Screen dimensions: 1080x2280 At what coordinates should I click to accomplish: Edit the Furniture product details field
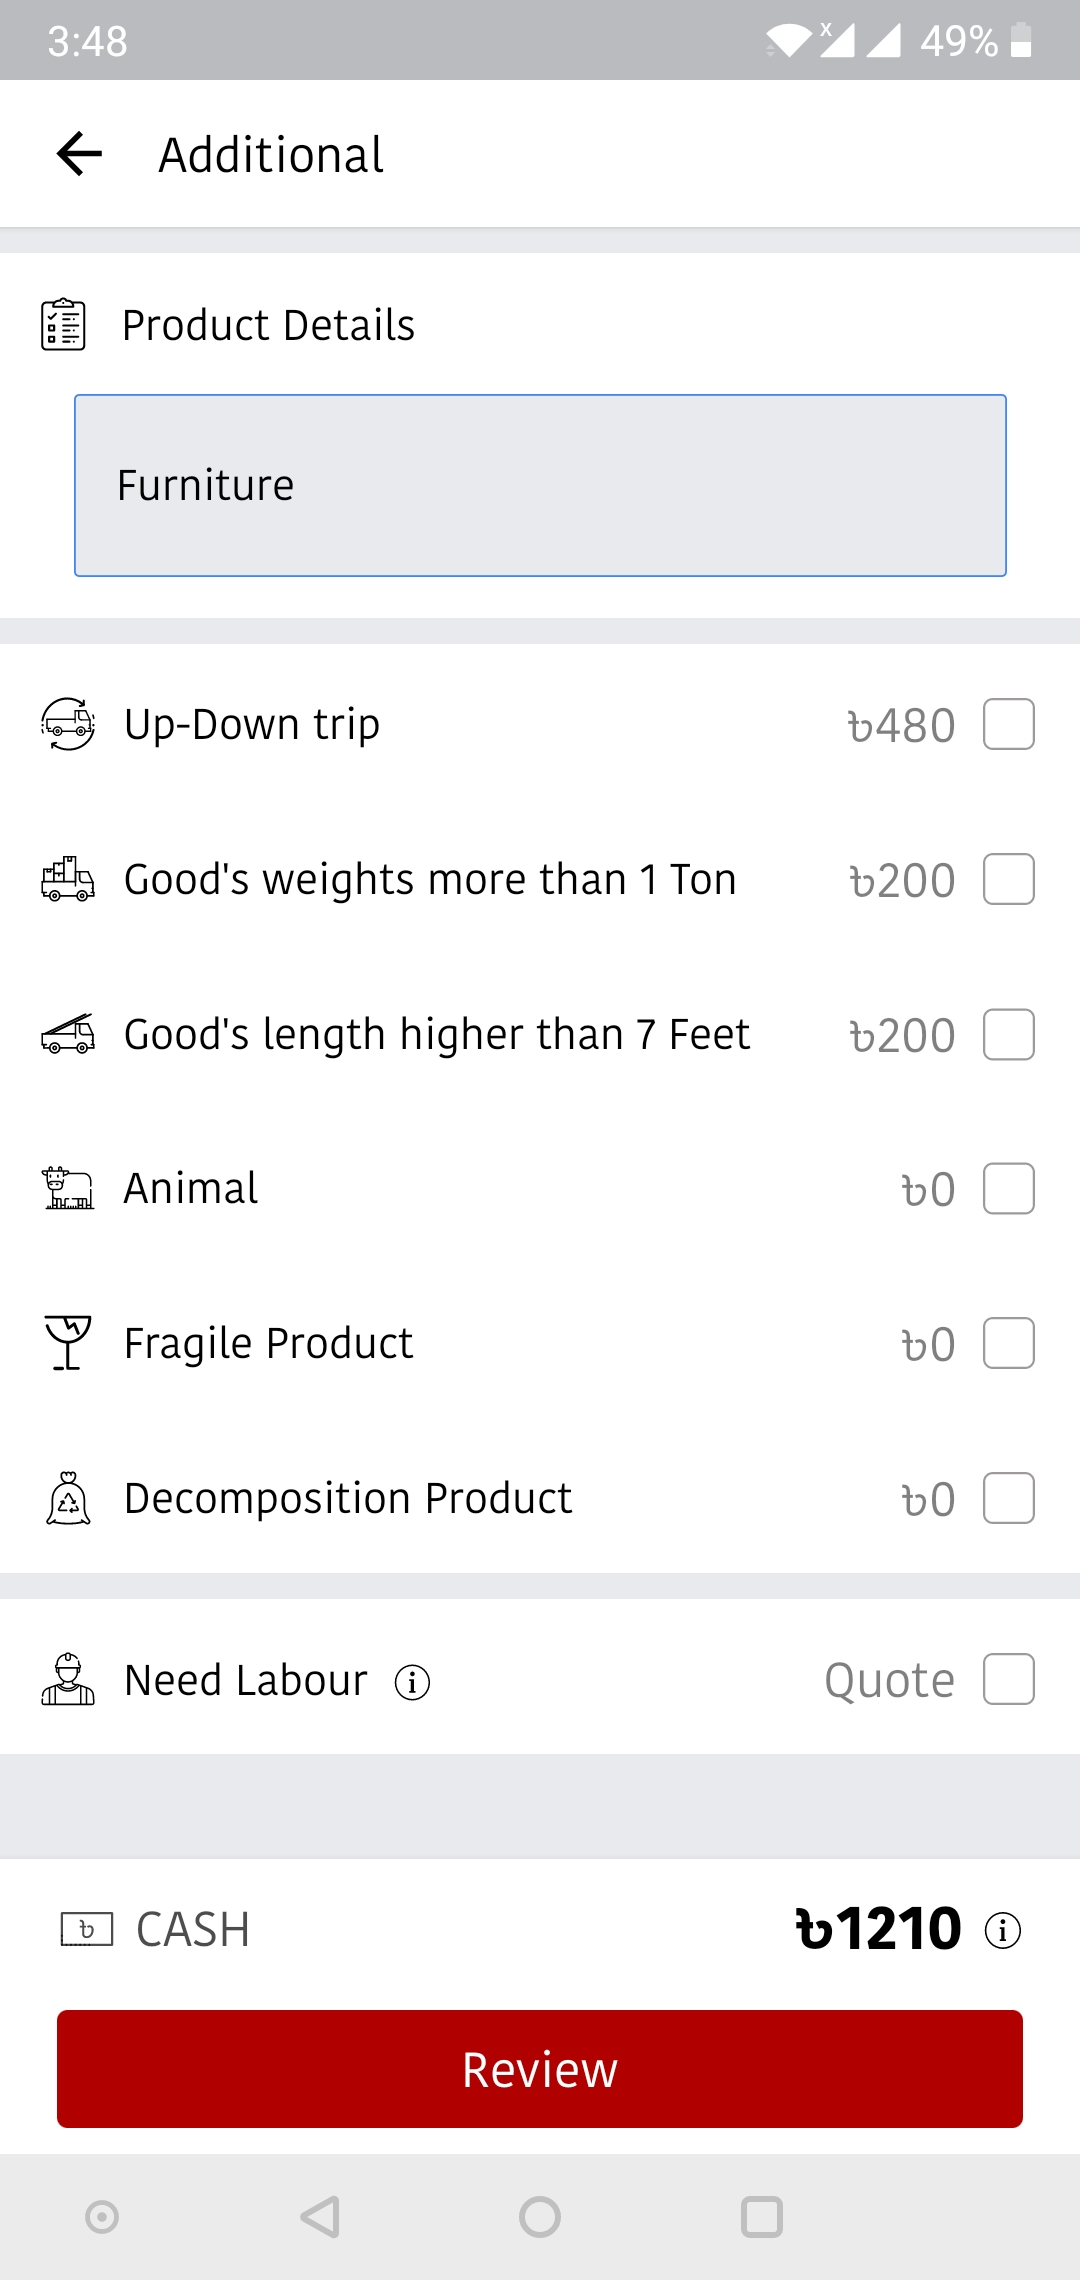coord(540,485)
